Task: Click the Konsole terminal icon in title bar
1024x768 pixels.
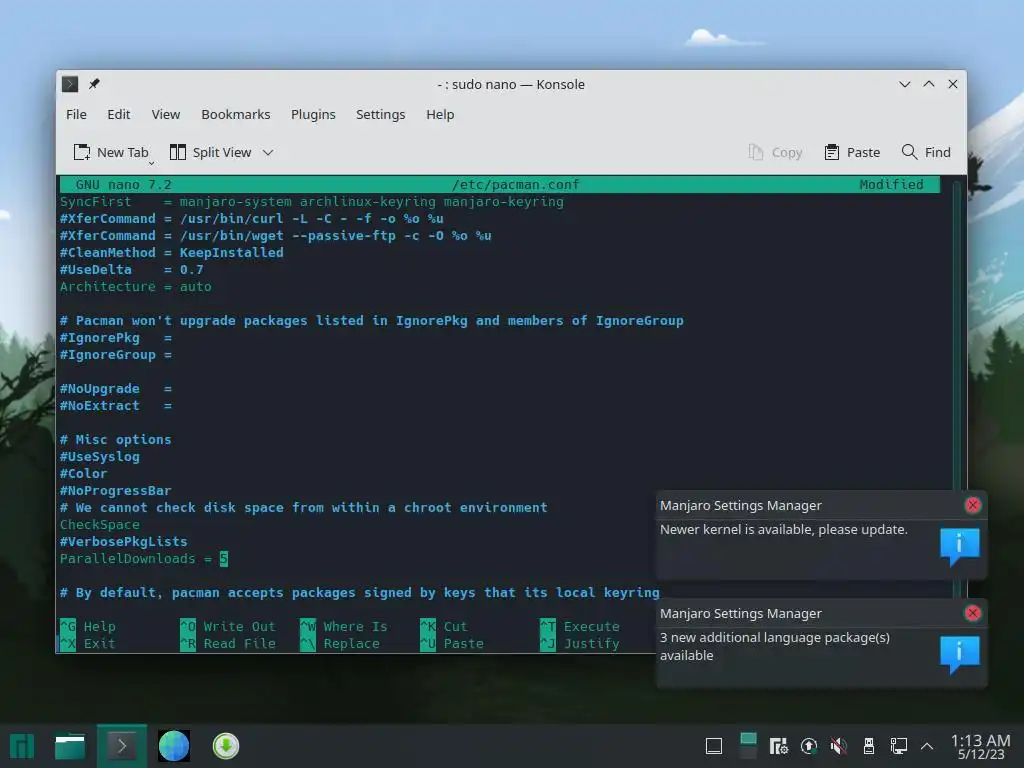Action: tap(70, 84)
